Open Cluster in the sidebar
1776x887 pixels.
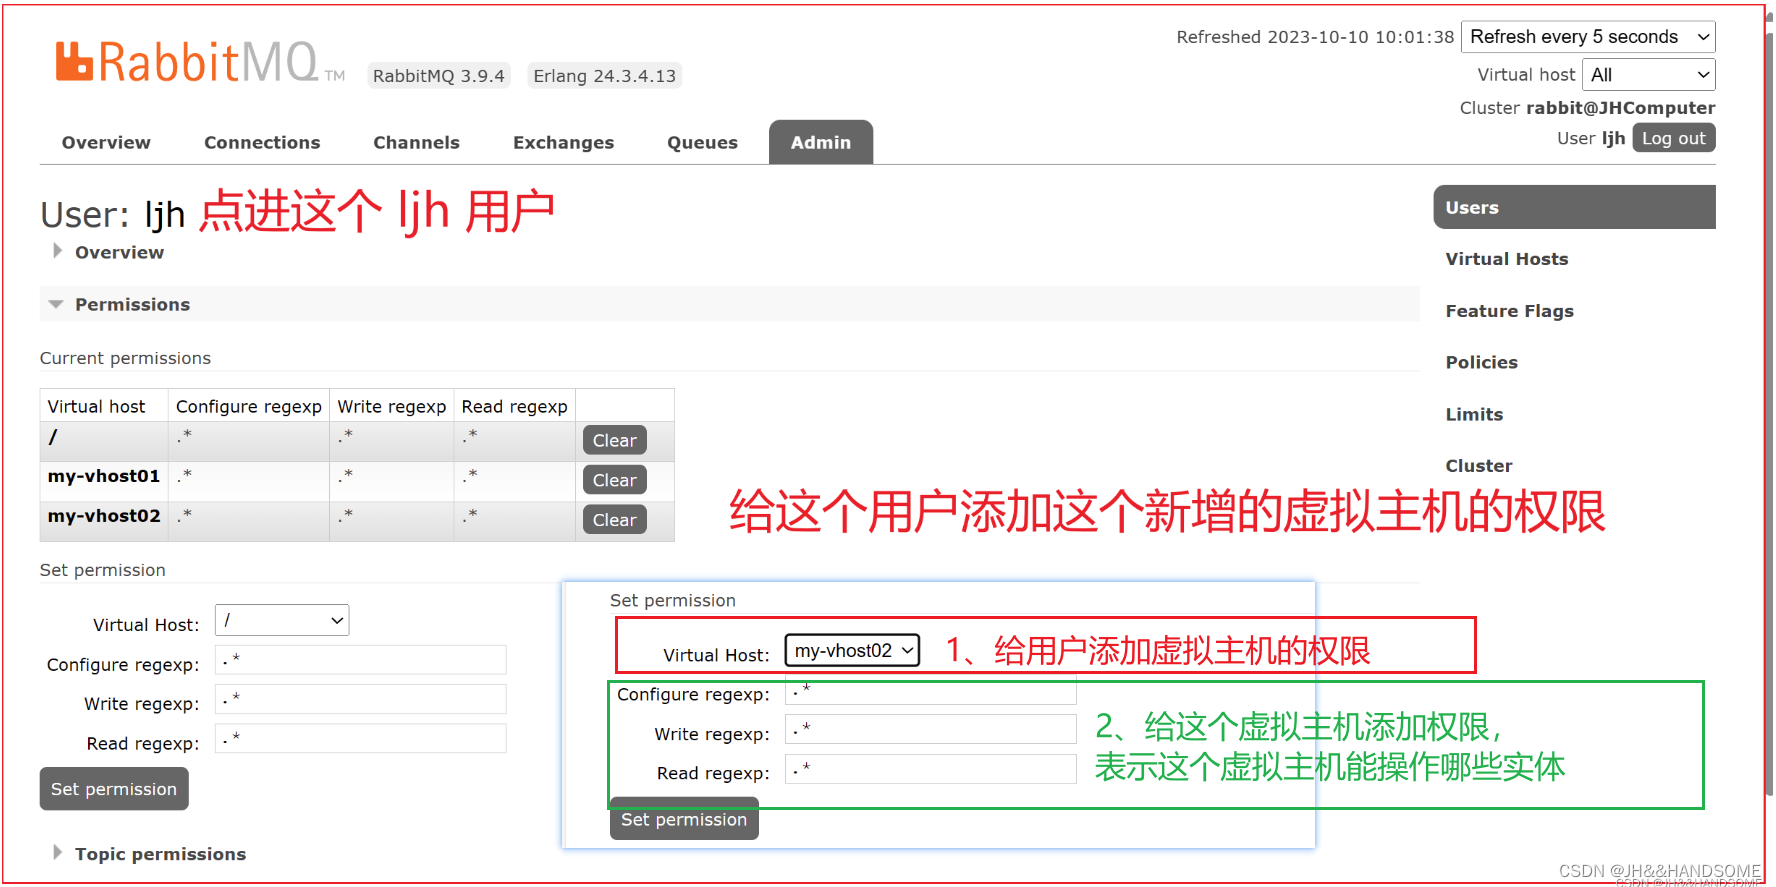(1478, 466)
